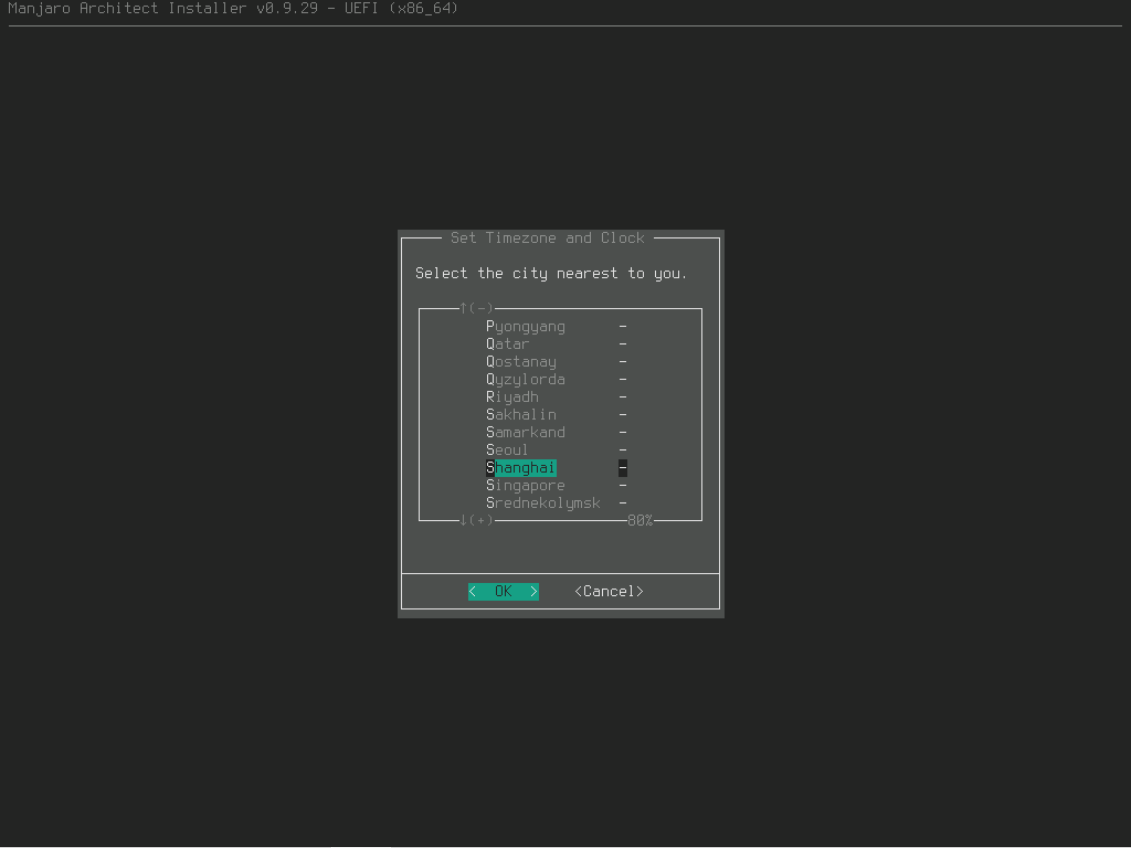Screen dimensions: 1131x848
Task: Click the Set Timezone and Clock title
Action: click(x=547, y=238)
